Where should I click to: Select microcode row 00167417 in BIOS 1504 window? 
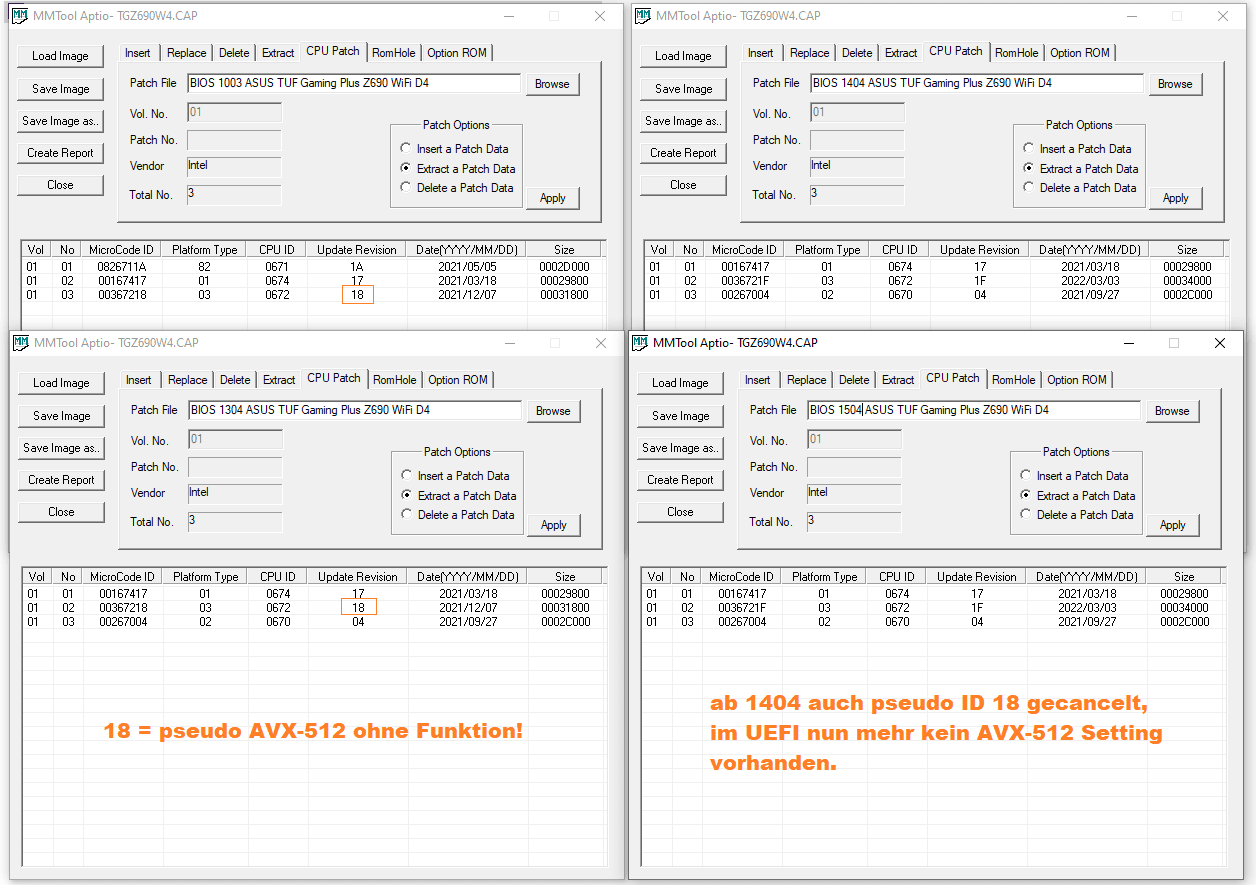(931, 594)
